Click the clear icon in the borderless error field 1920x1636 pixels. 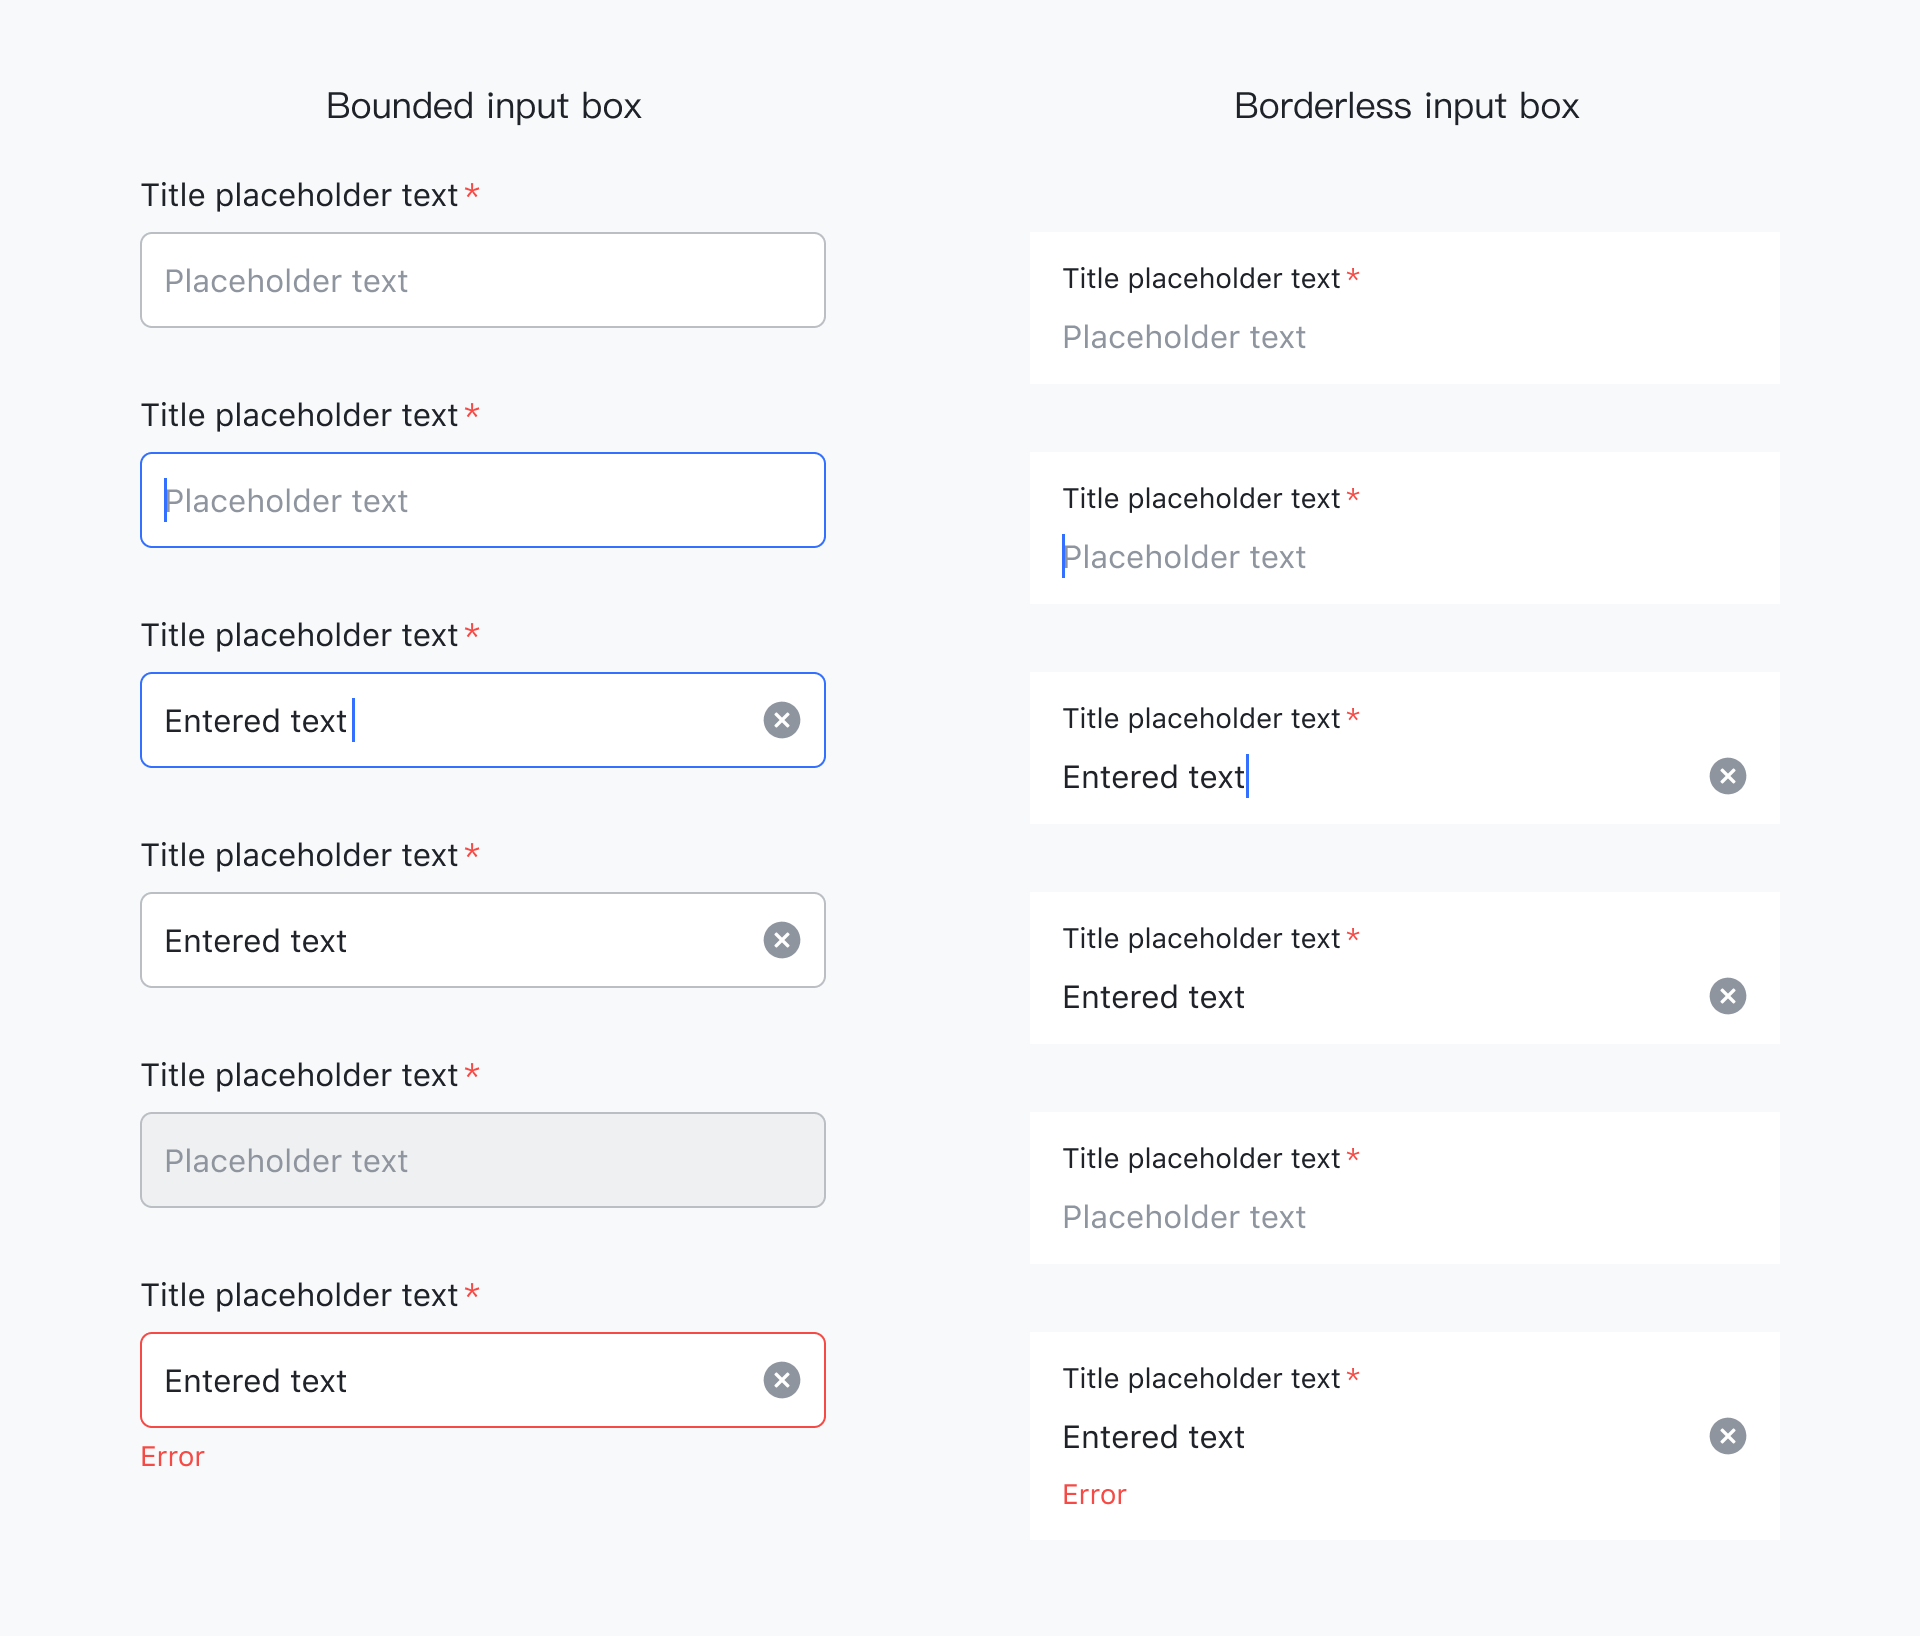point(1728,1437)
